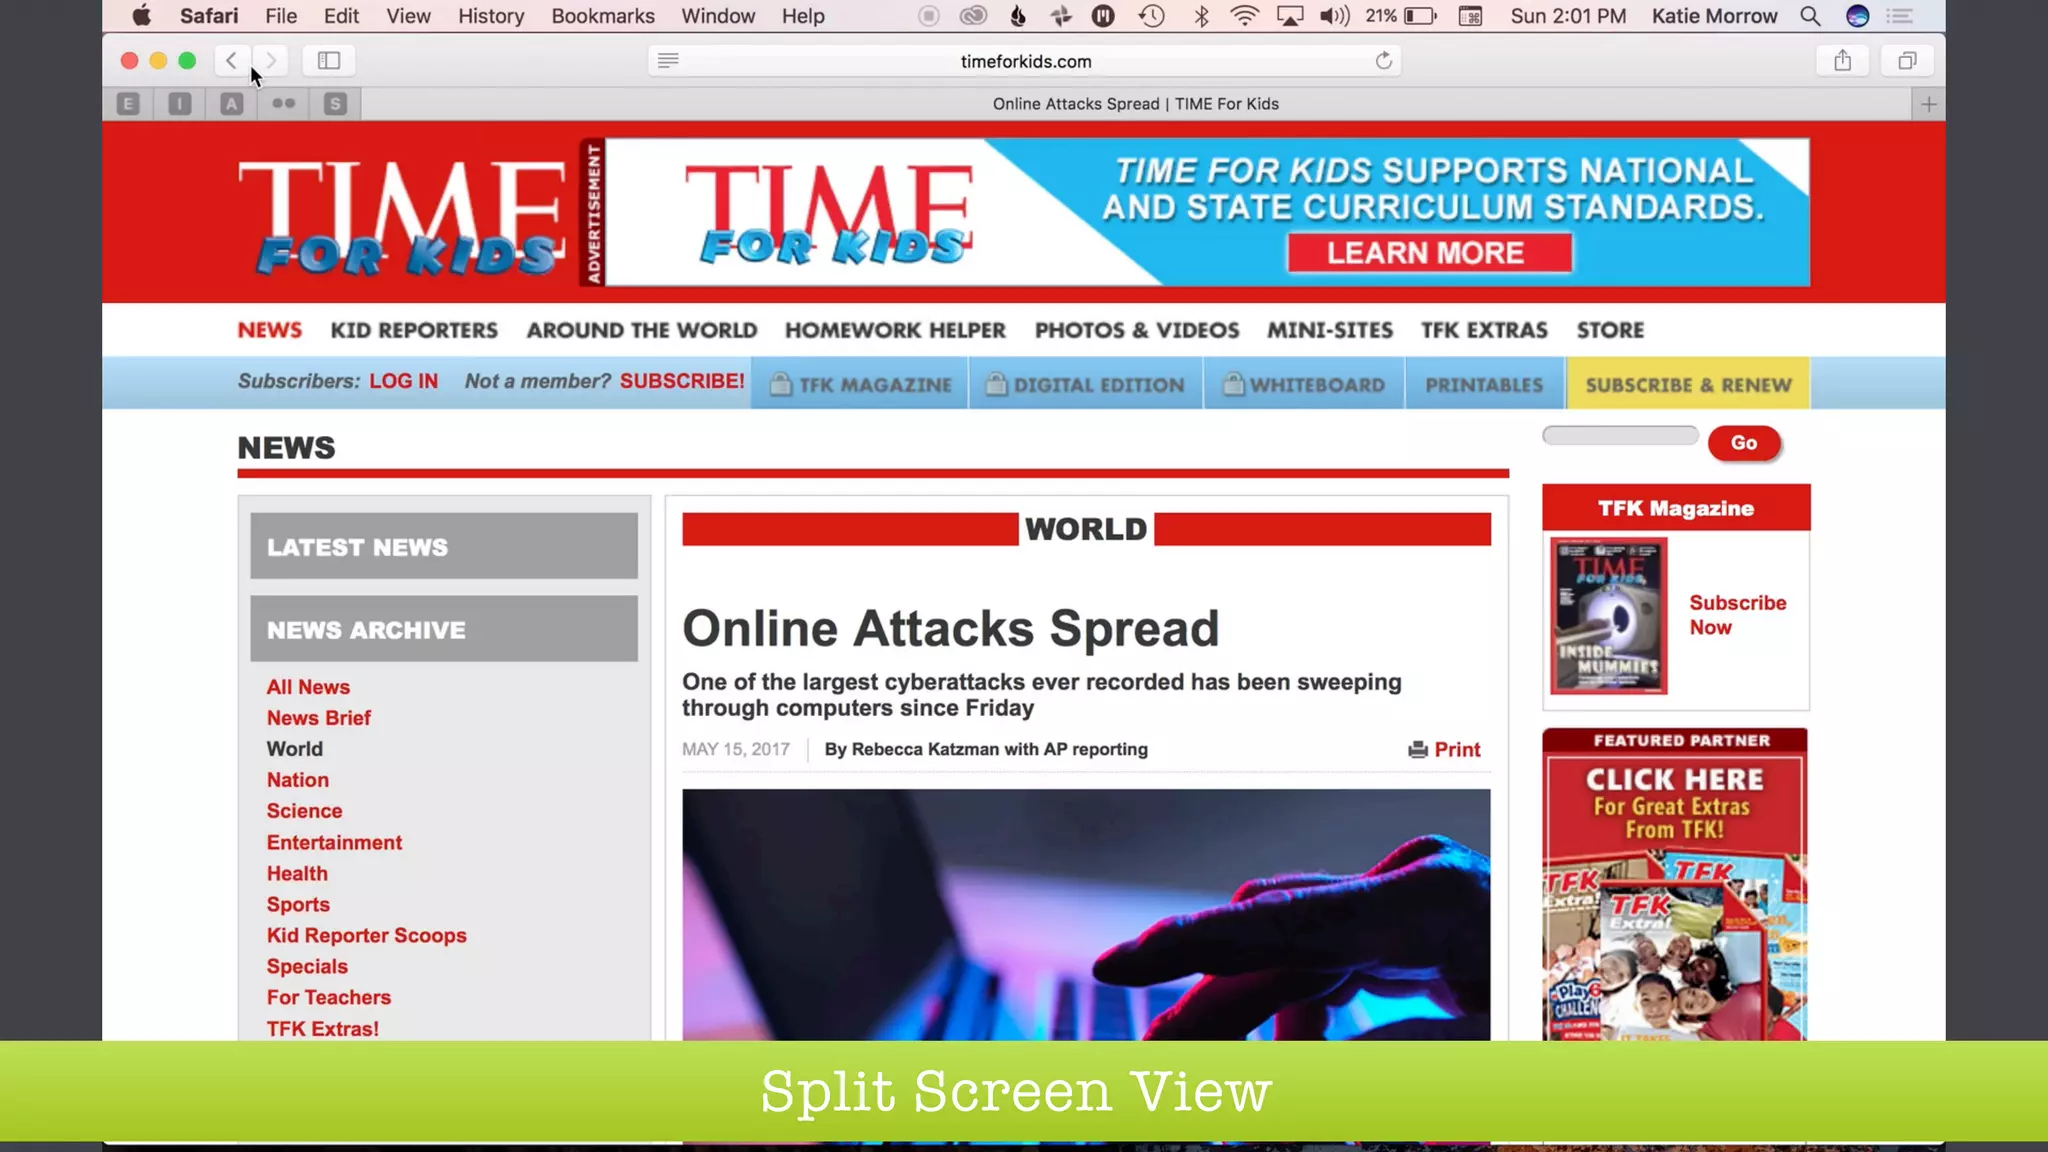Click LEARN MORE in the banner ad
This screenshot has height=1152, width=2048.
[x=1429, y=253]
